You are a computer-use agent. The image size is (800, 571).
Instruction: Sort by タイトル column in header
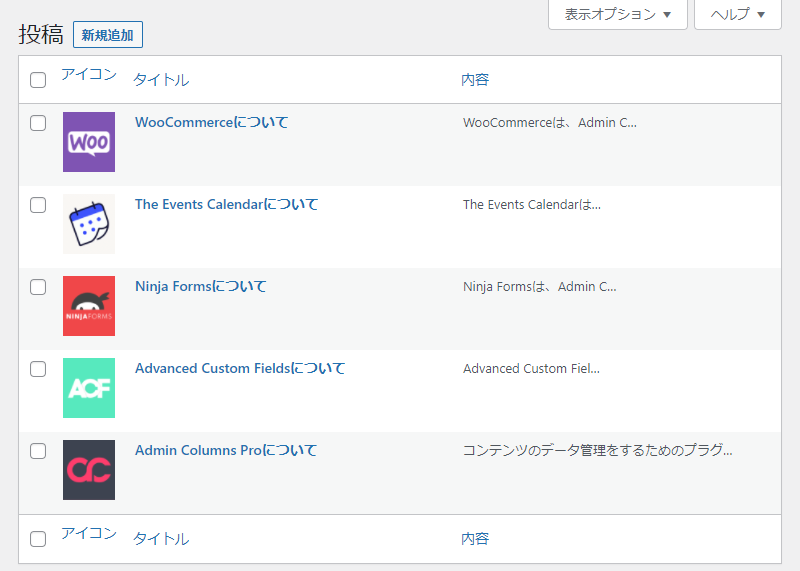tap(161, 80)
